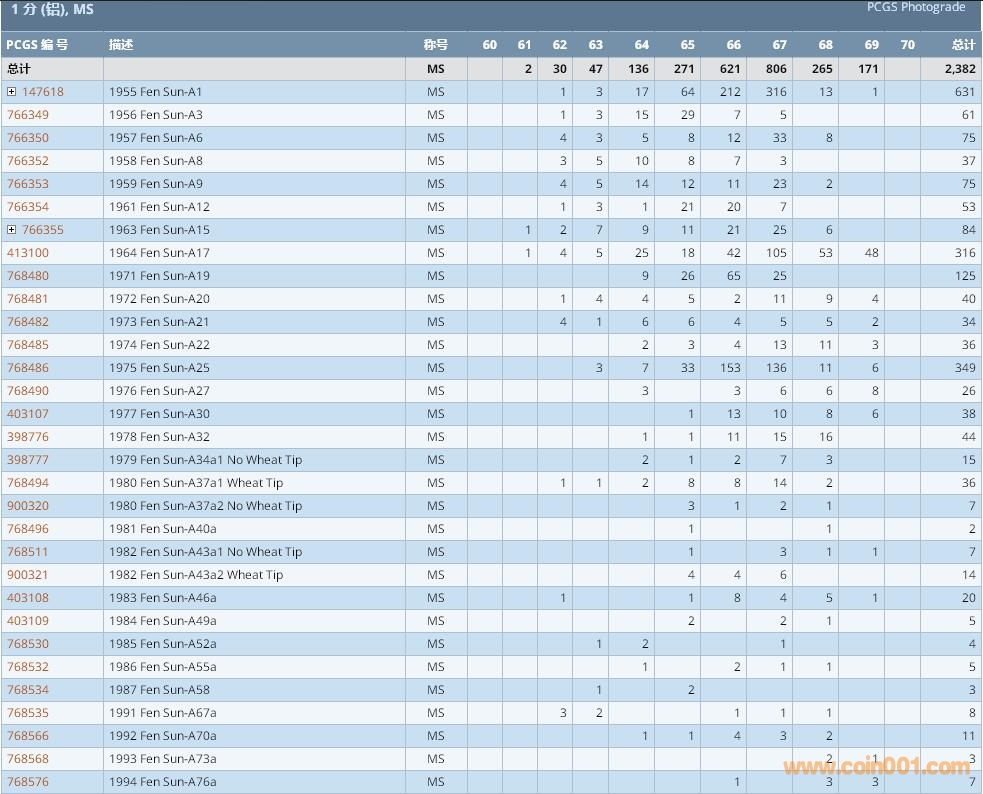Click the grade 67 column header

779,45
